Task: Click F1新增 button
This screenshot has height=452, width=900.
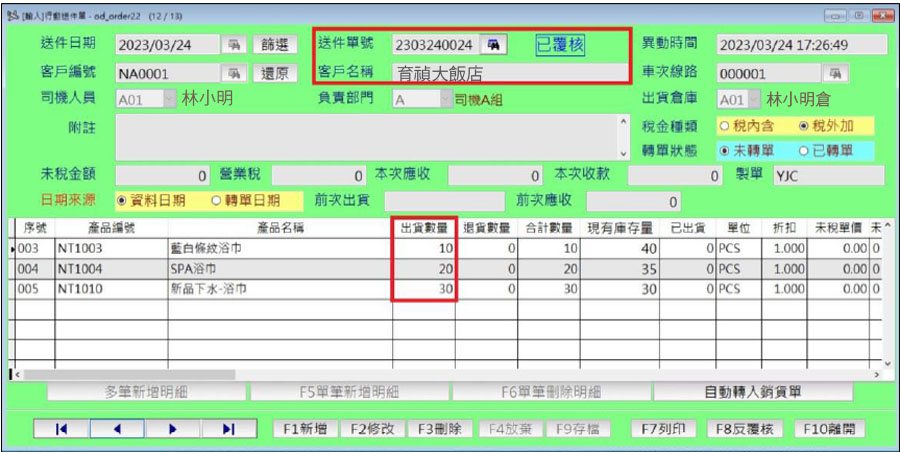Action: [306, 428]
